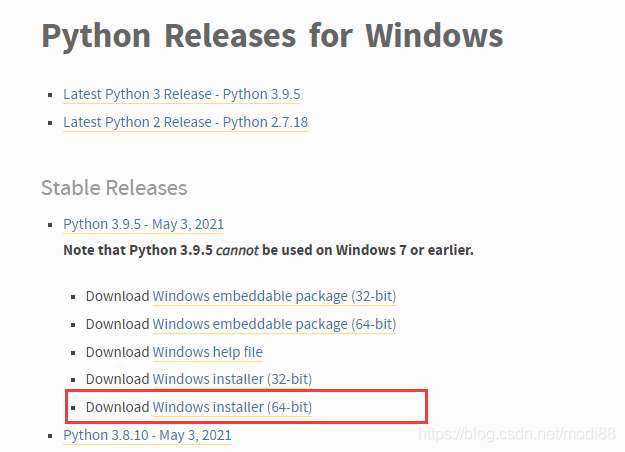
Task: Click the Windows installer (32-bit) link
Action: coord(232,379)
